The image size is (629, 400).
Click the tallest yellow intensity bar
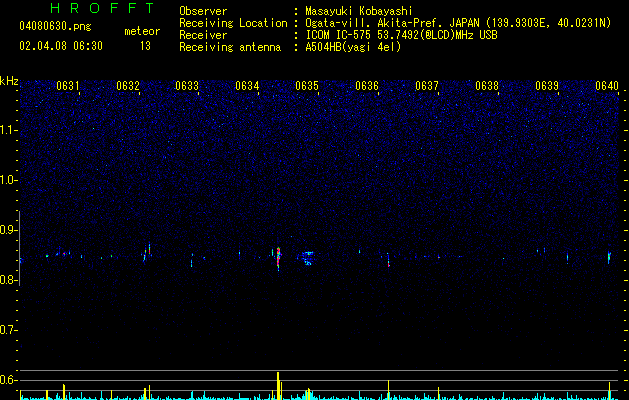pyautogui.click(x=278, y=386)
